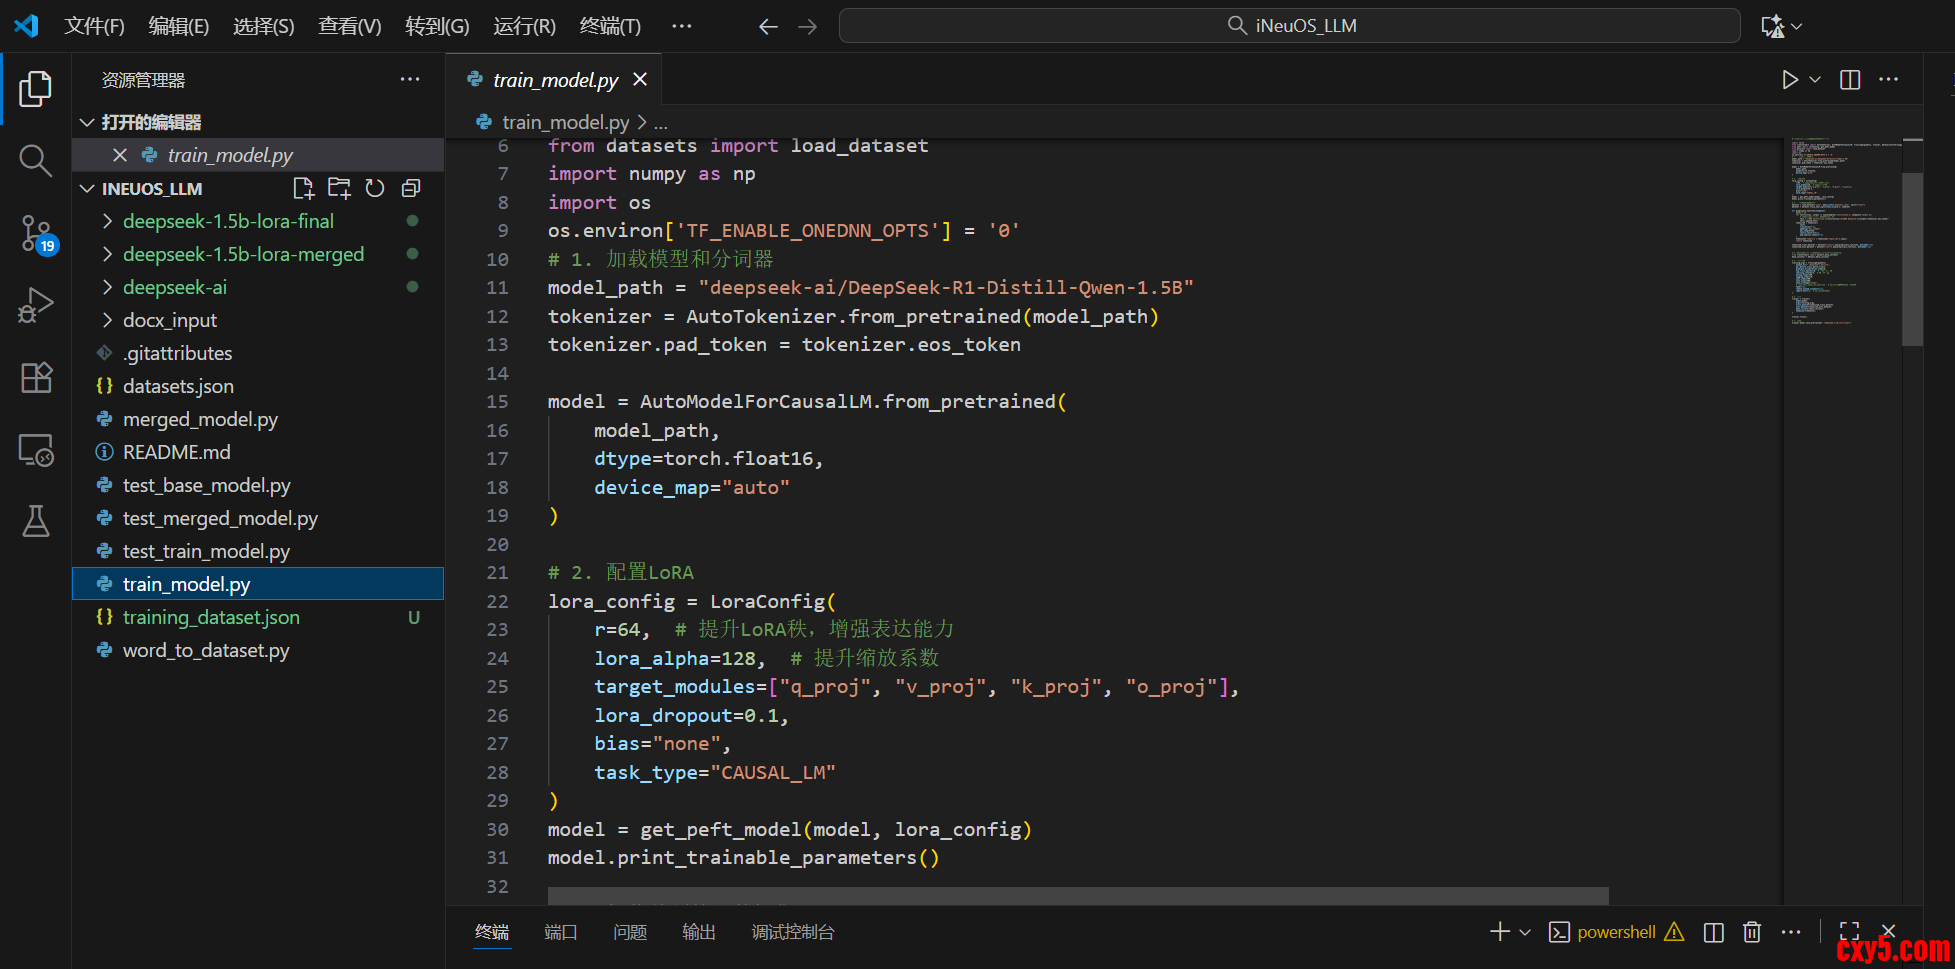This screenshot has height=969, width=1955.
Task: Maximize the terminal panel size
Action: pos(1849,932)
